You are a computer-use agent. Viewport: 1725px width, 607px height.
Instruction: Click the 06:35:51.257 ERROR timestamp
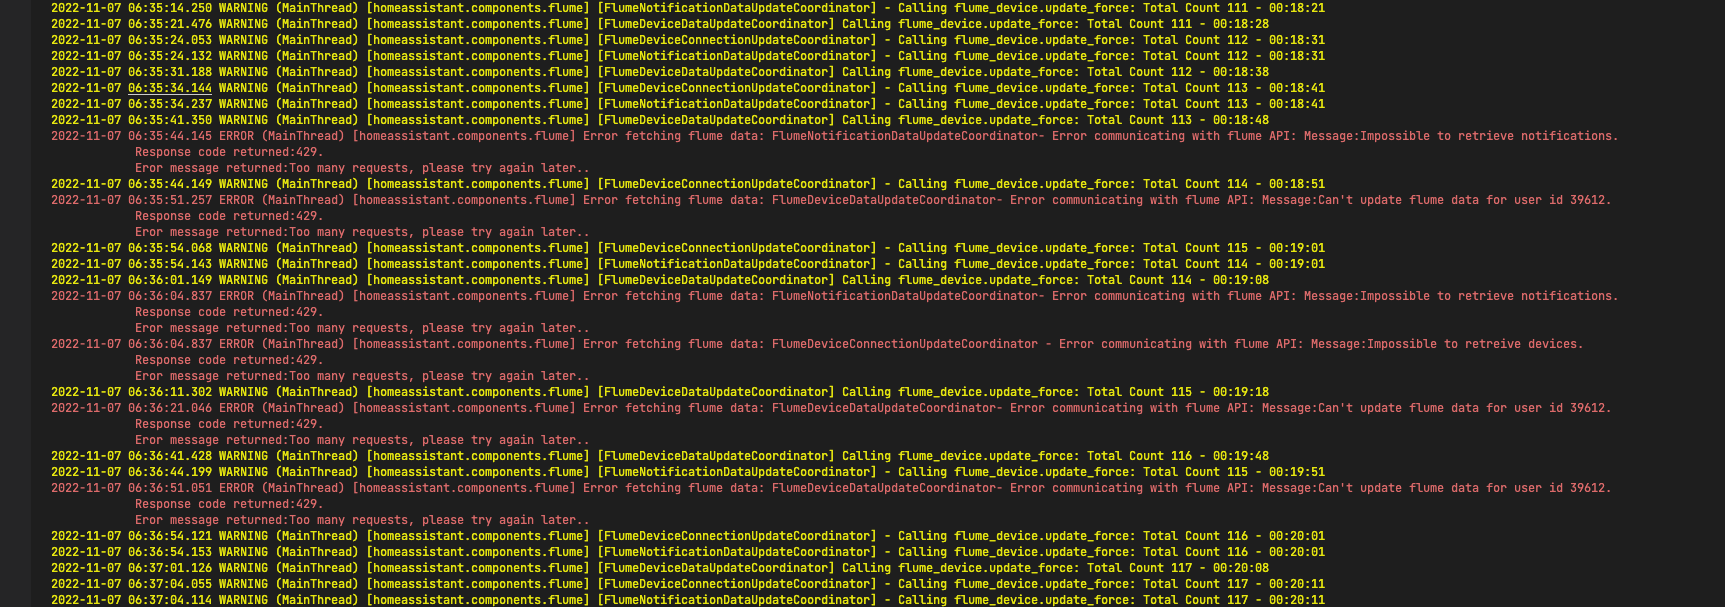coord(170,200)
